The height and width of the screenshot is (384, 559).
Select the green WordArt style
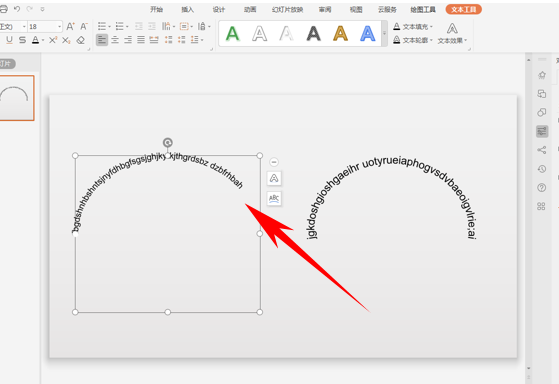coord(232,34)
